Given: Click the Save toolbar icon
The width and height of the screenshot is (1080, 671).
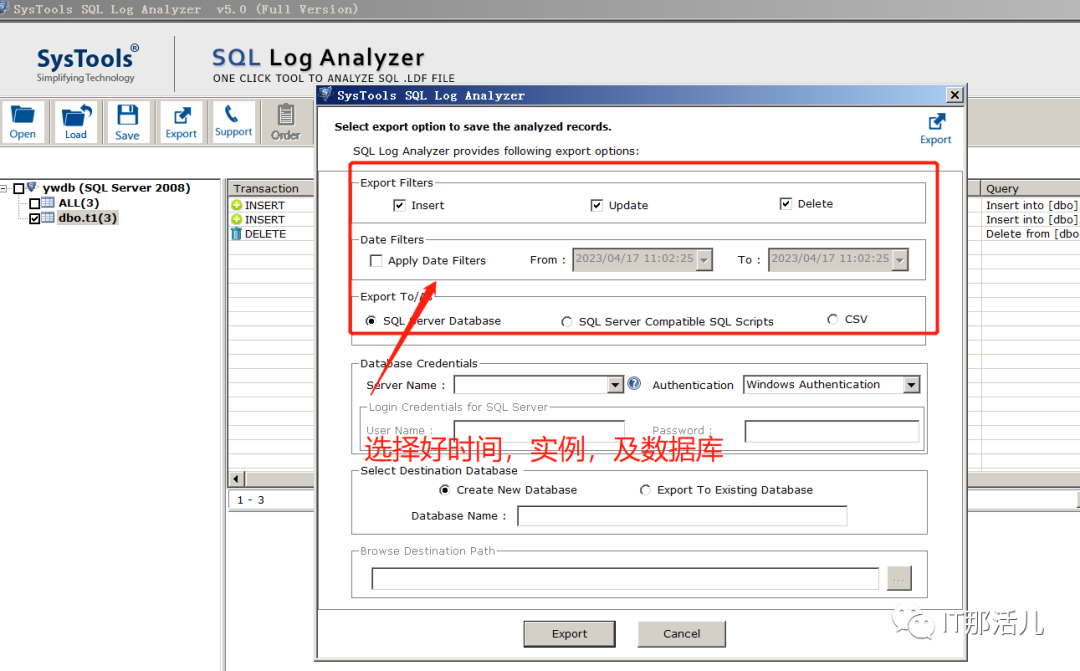Looking at the screenshot, I should coord(127,122).
